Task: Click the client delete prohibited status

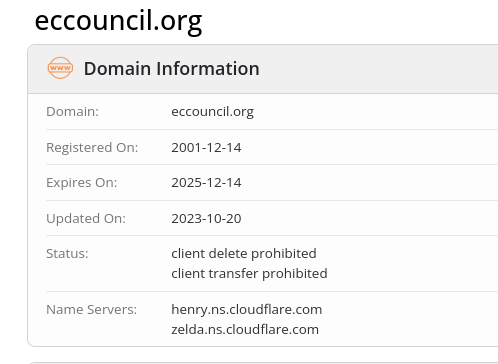Action: coord(244,254)
